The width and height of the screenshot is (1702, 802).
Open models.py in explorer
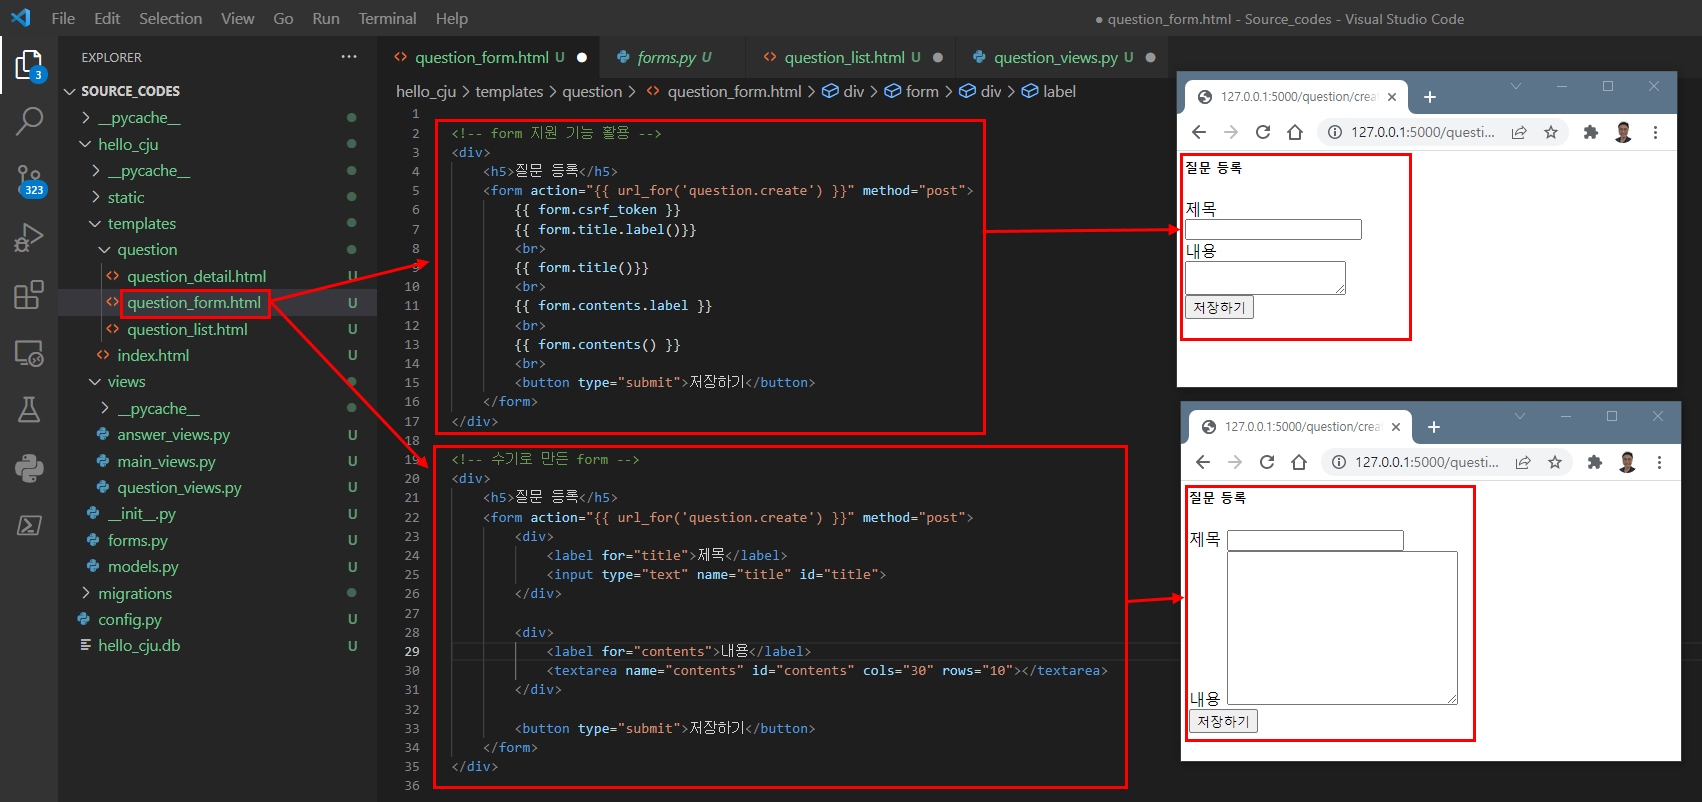(143, 566)
